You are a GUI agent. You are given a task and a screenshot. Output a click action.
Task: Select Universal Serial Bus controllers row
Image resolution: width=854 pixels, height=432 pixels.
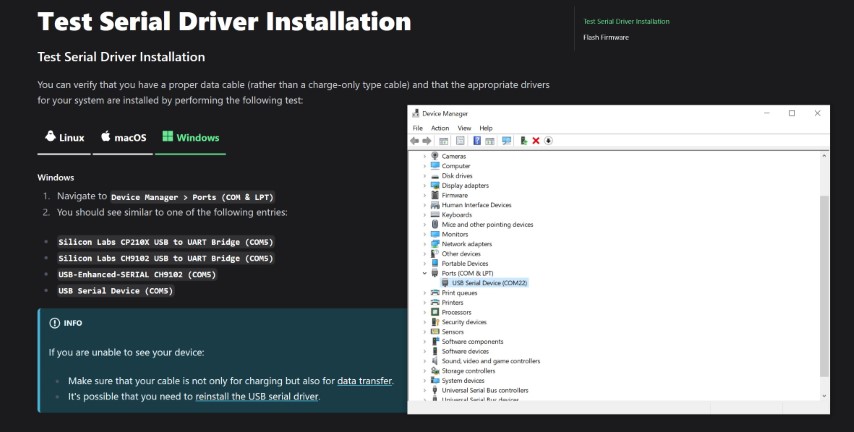tap(480, 391)
